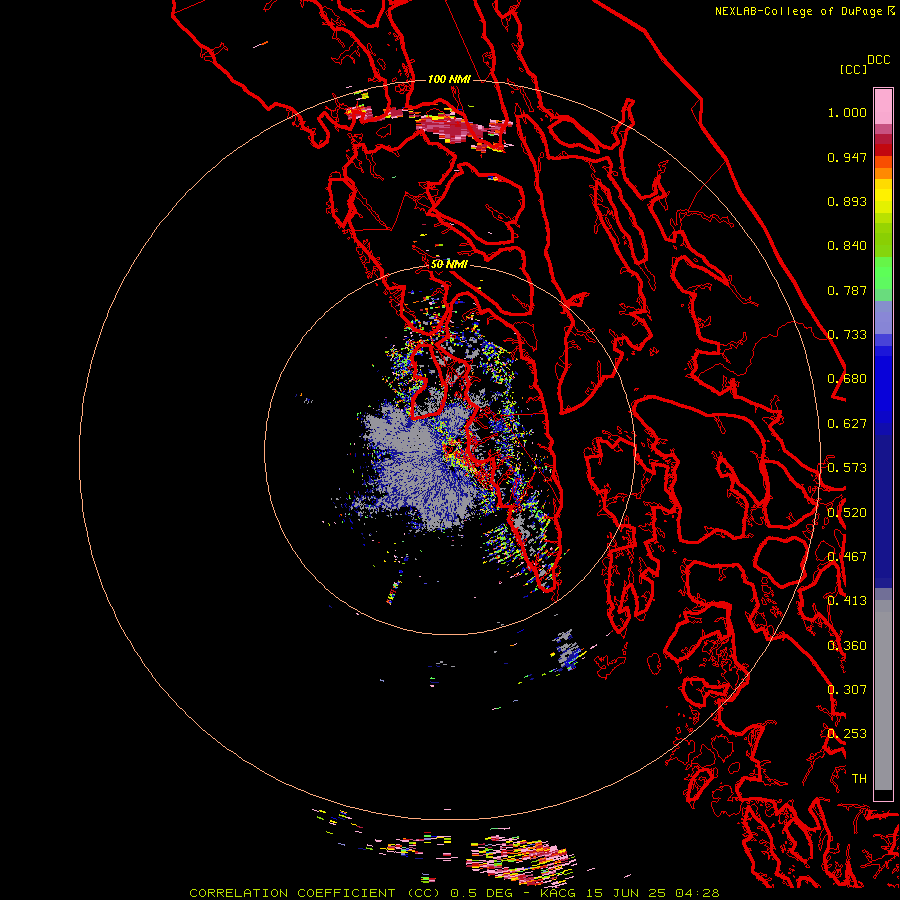Select the 0.413 scale value
The image size is (900, 900).
click(847, 601)
